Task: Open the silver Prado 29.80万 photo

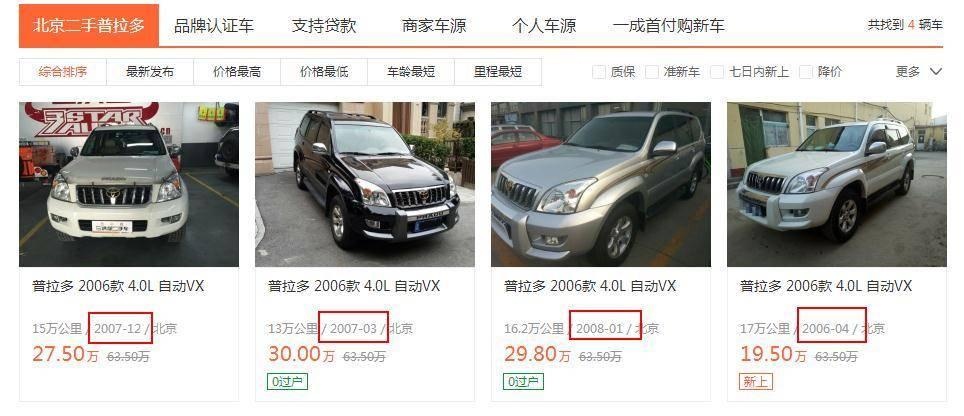Action: (x=601, y=184)
